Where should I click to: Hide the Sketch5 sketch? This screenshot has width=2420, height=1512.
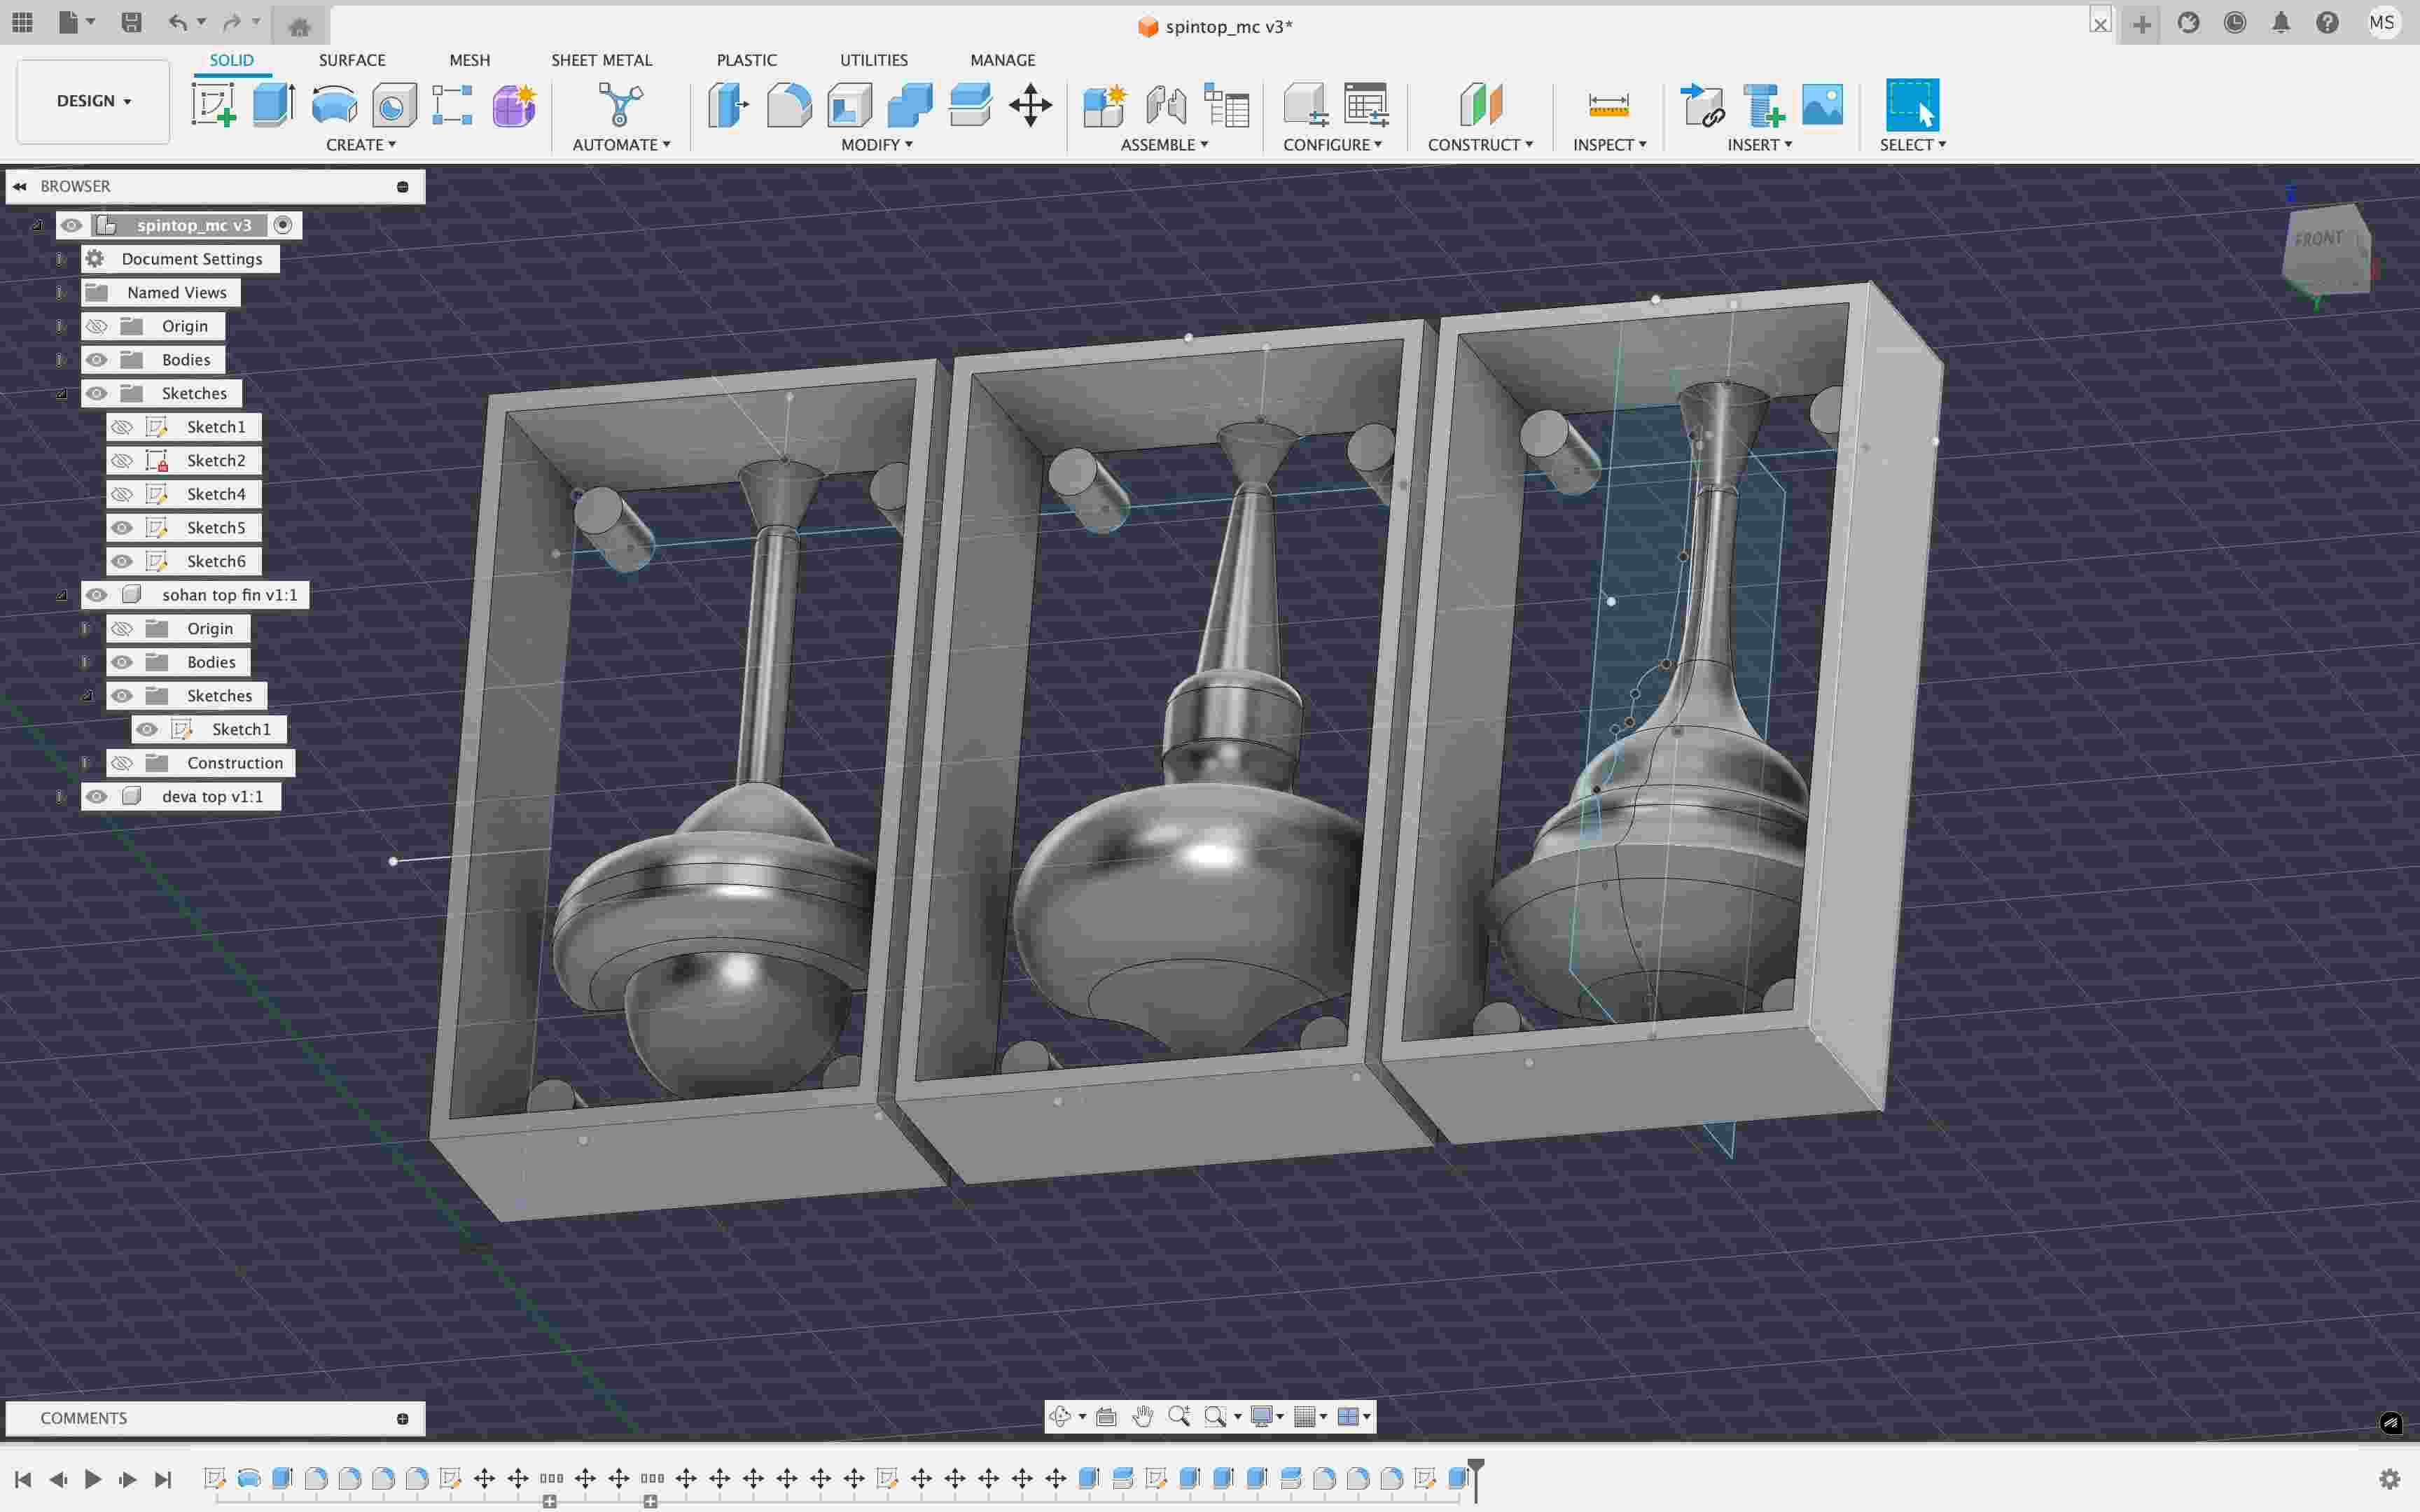(x=122, y=528)
